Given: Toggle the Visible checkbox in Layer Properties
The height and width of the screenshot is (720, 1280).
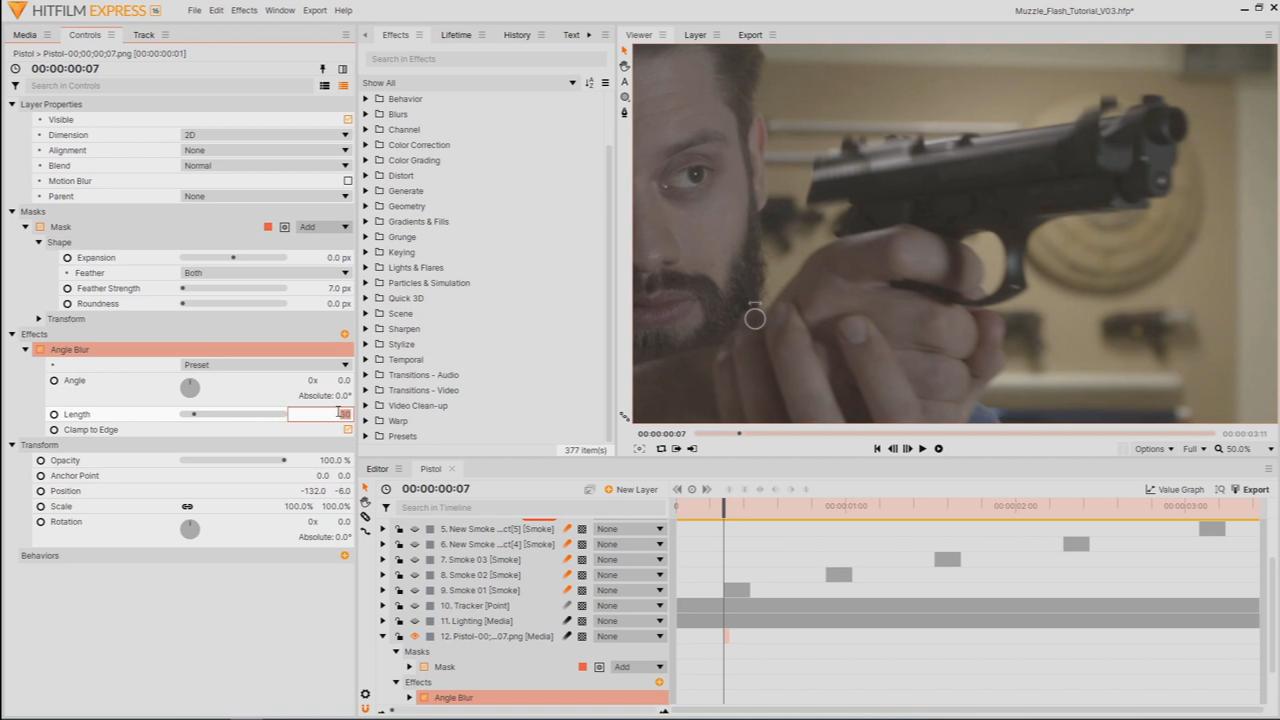Looking at the screenshot, I should [x=348, y=120].
